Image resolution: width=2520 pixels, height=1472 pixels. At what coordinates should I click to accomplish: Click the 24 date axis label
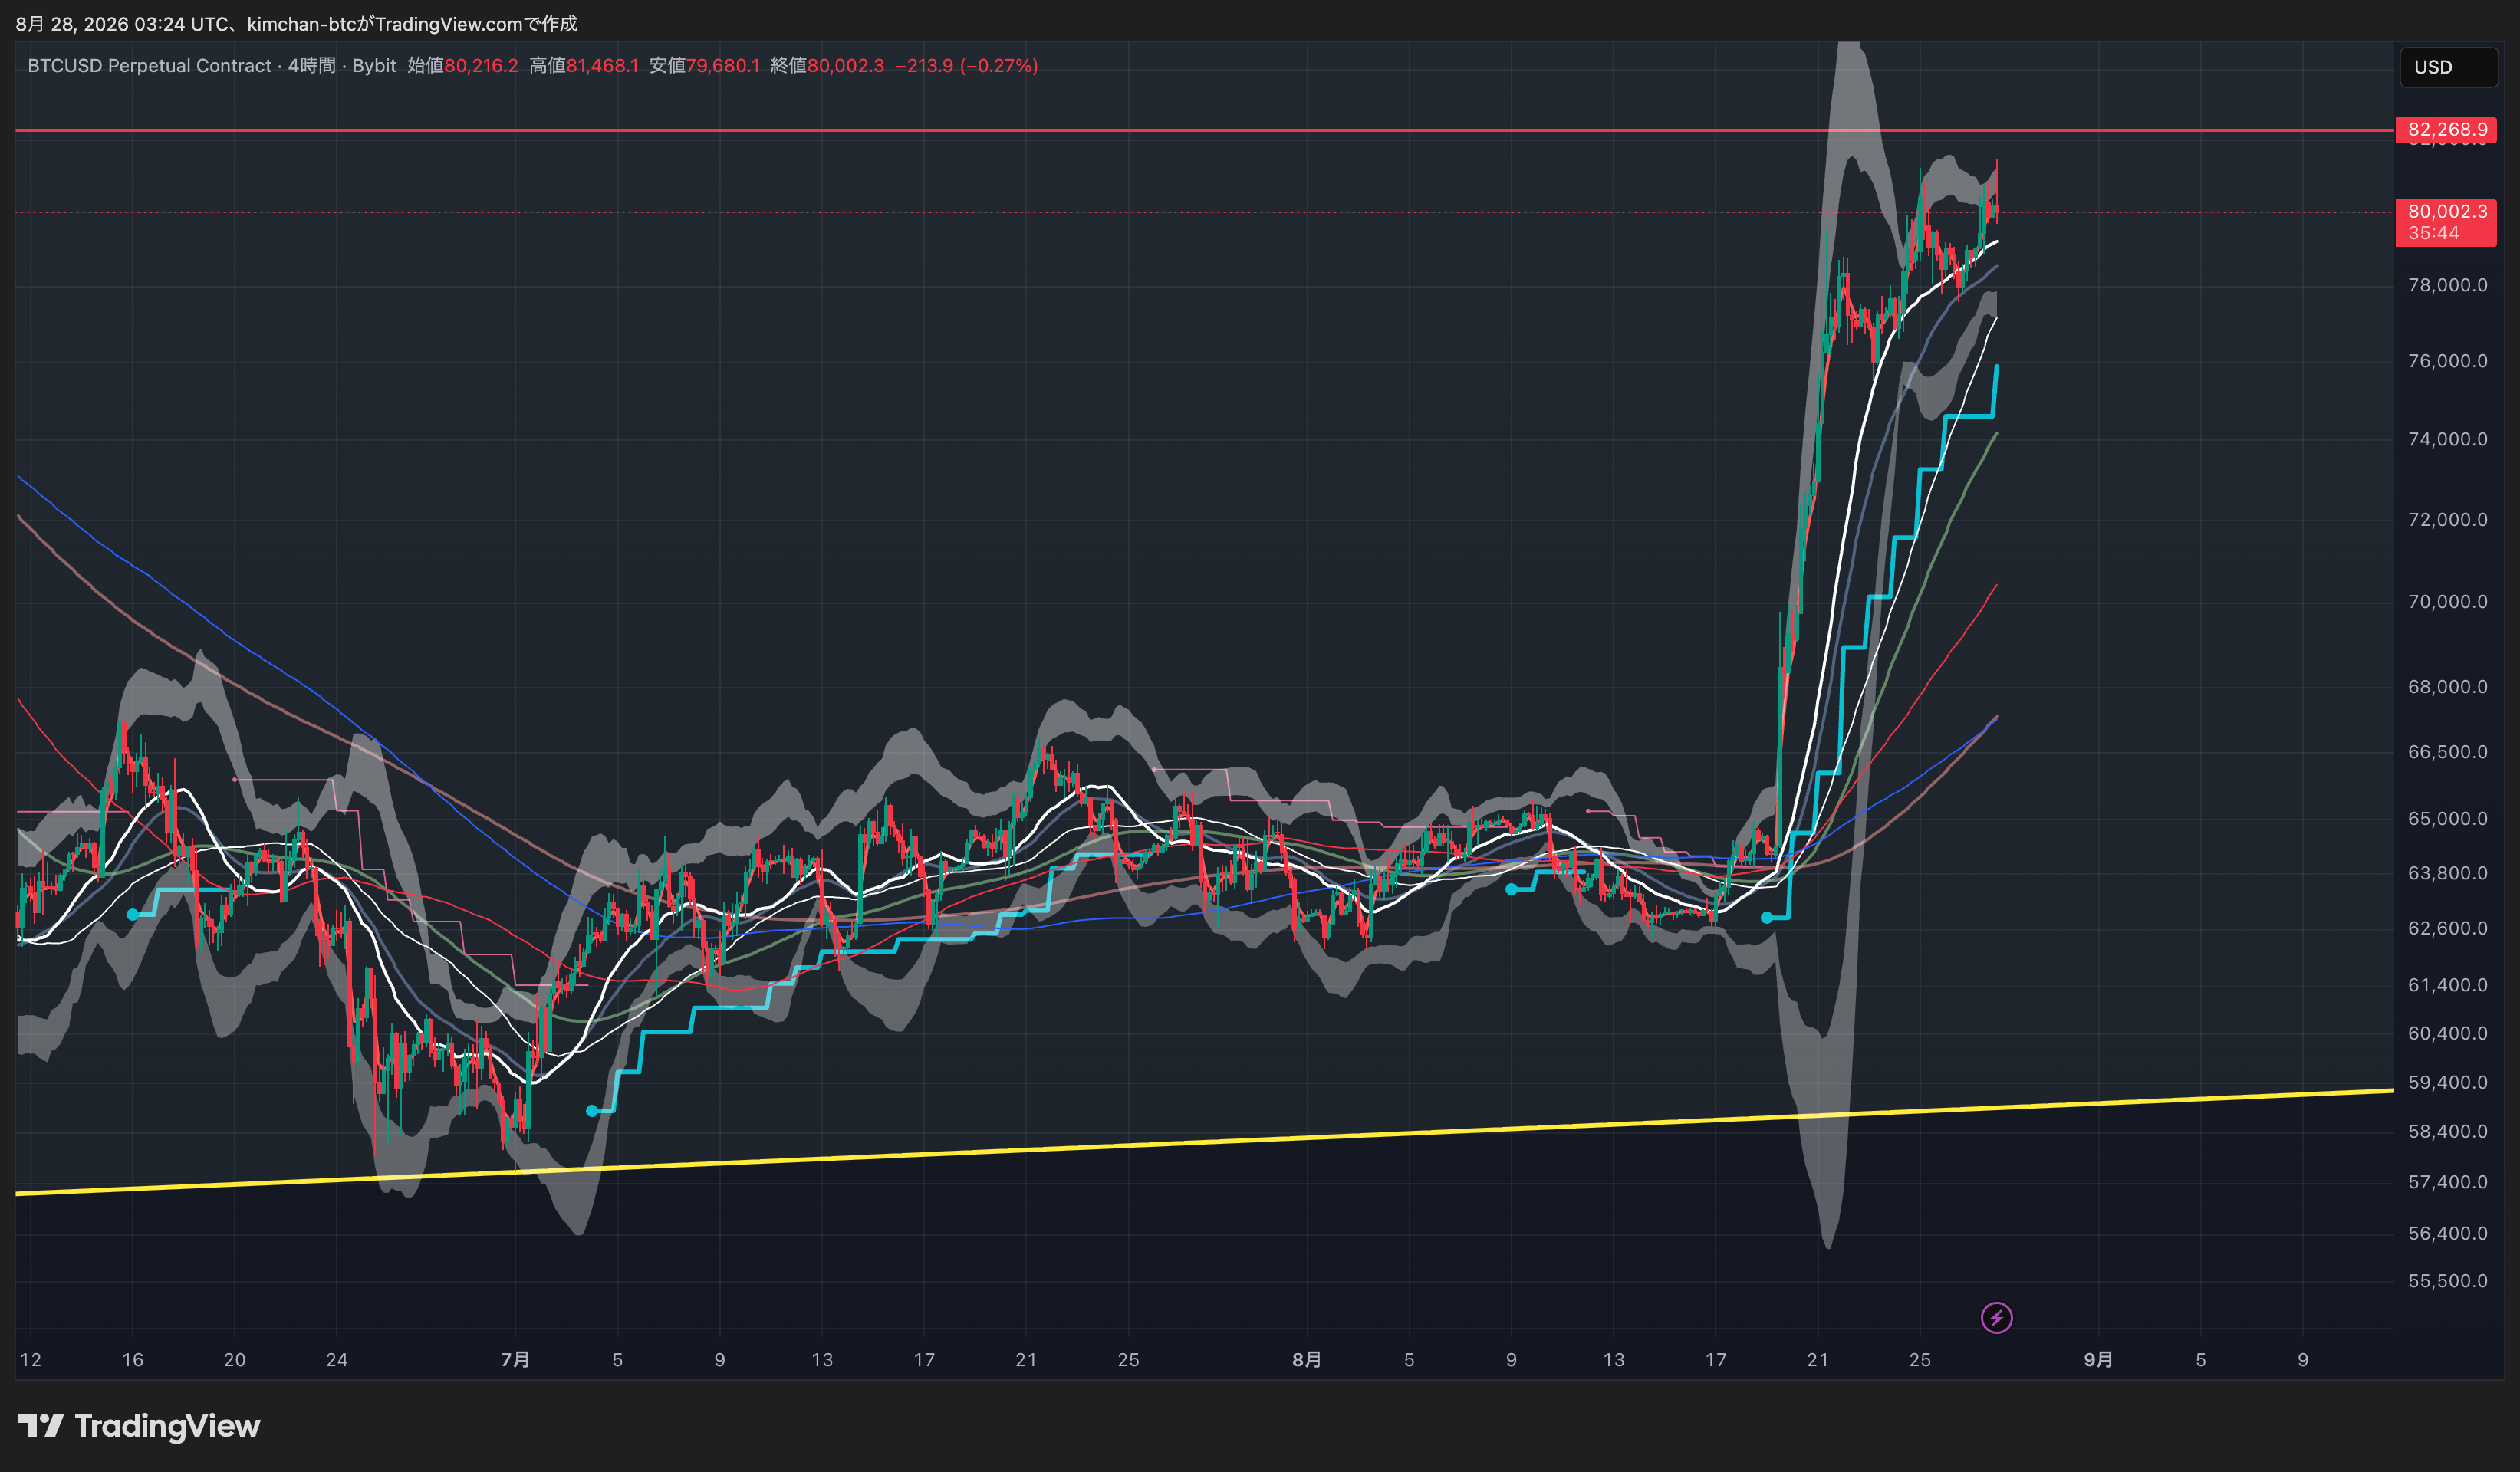(x=337, y=1360)
